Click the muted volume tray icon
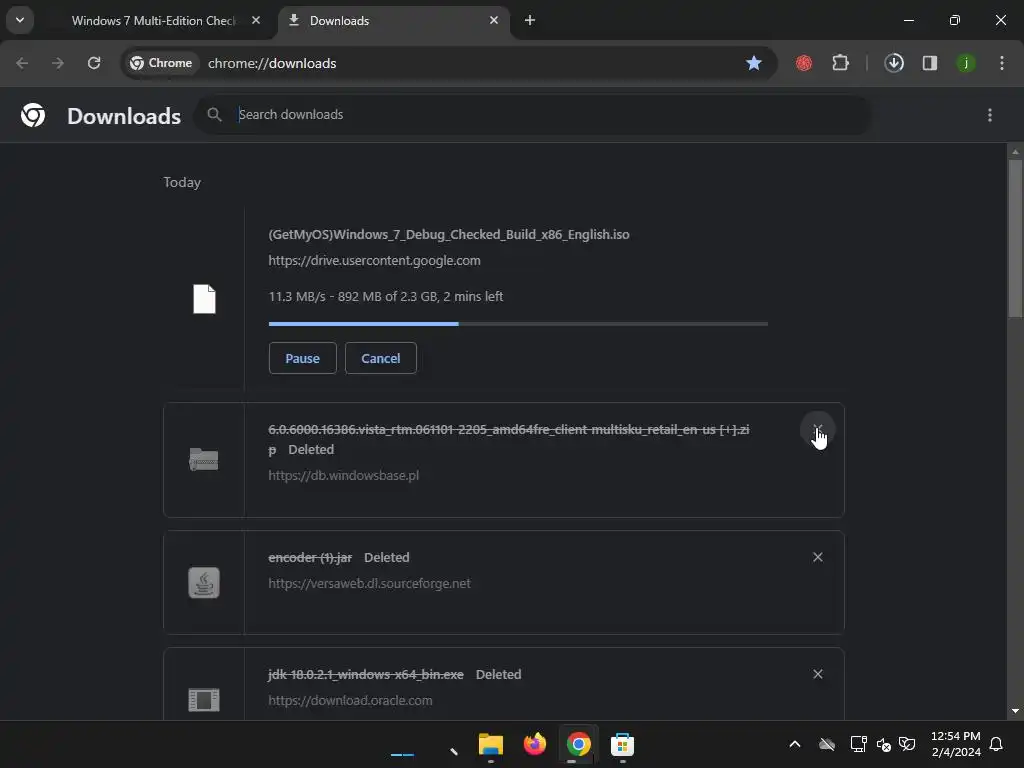 coord(884,744)
